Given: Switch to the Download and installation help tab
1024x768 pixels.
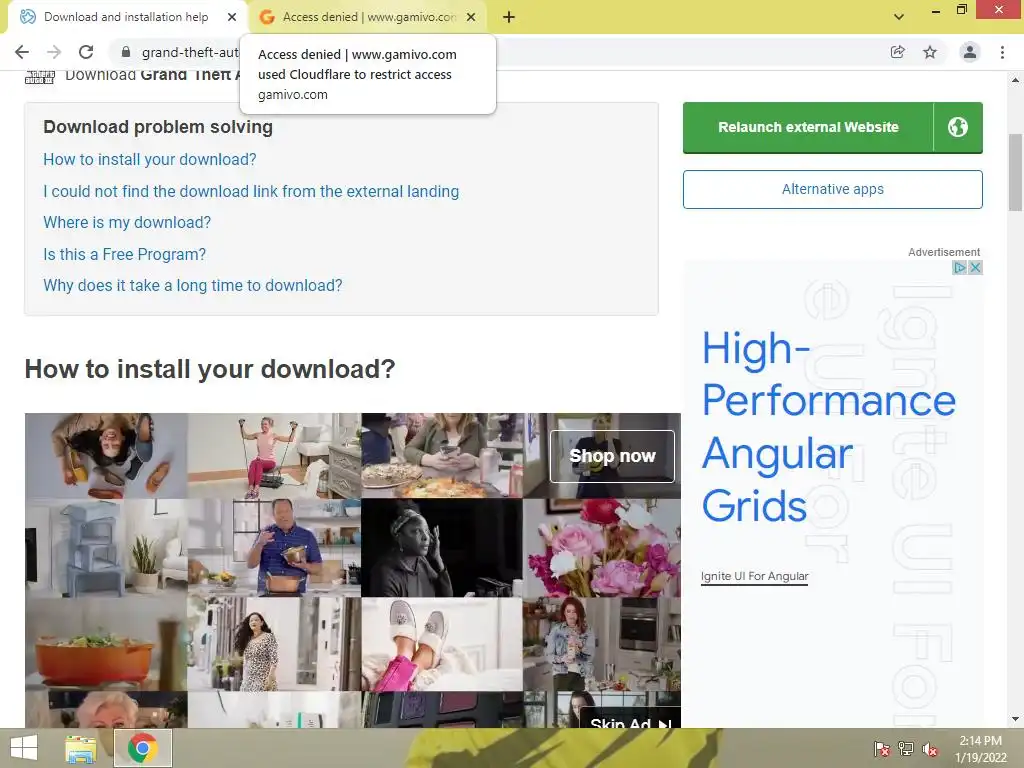Looking at the screenshot, I should 126,17.
